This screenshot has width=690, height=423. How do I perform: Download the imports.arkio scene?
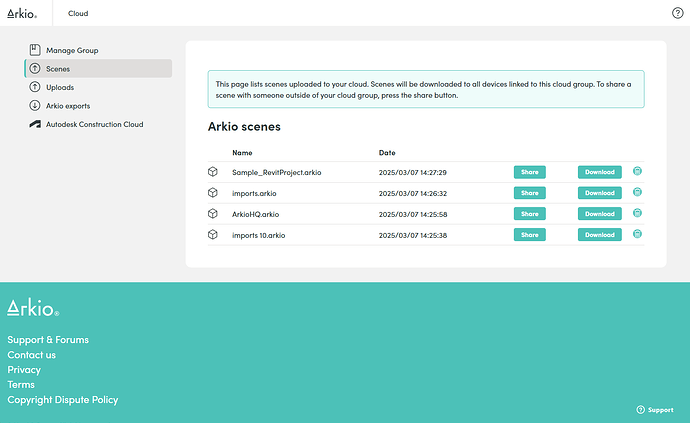point(600,193)
